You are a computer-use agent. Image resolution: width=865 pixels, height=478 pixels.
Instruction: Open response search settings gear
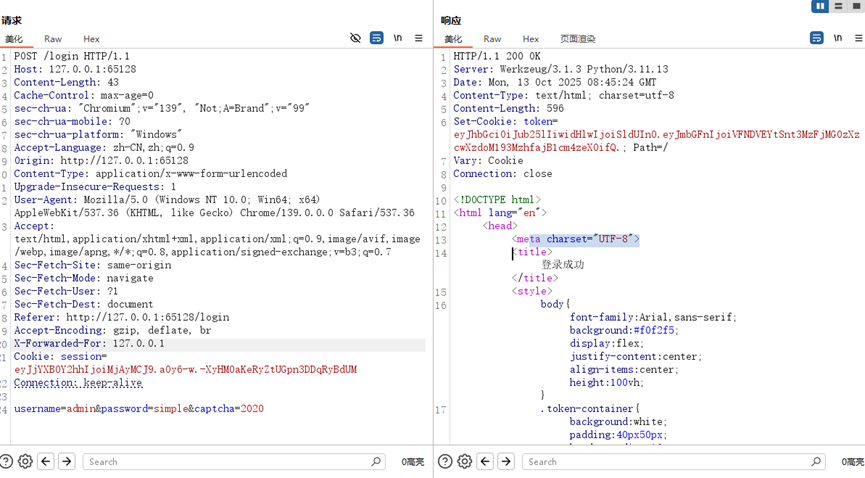click(x=465, y=461)
